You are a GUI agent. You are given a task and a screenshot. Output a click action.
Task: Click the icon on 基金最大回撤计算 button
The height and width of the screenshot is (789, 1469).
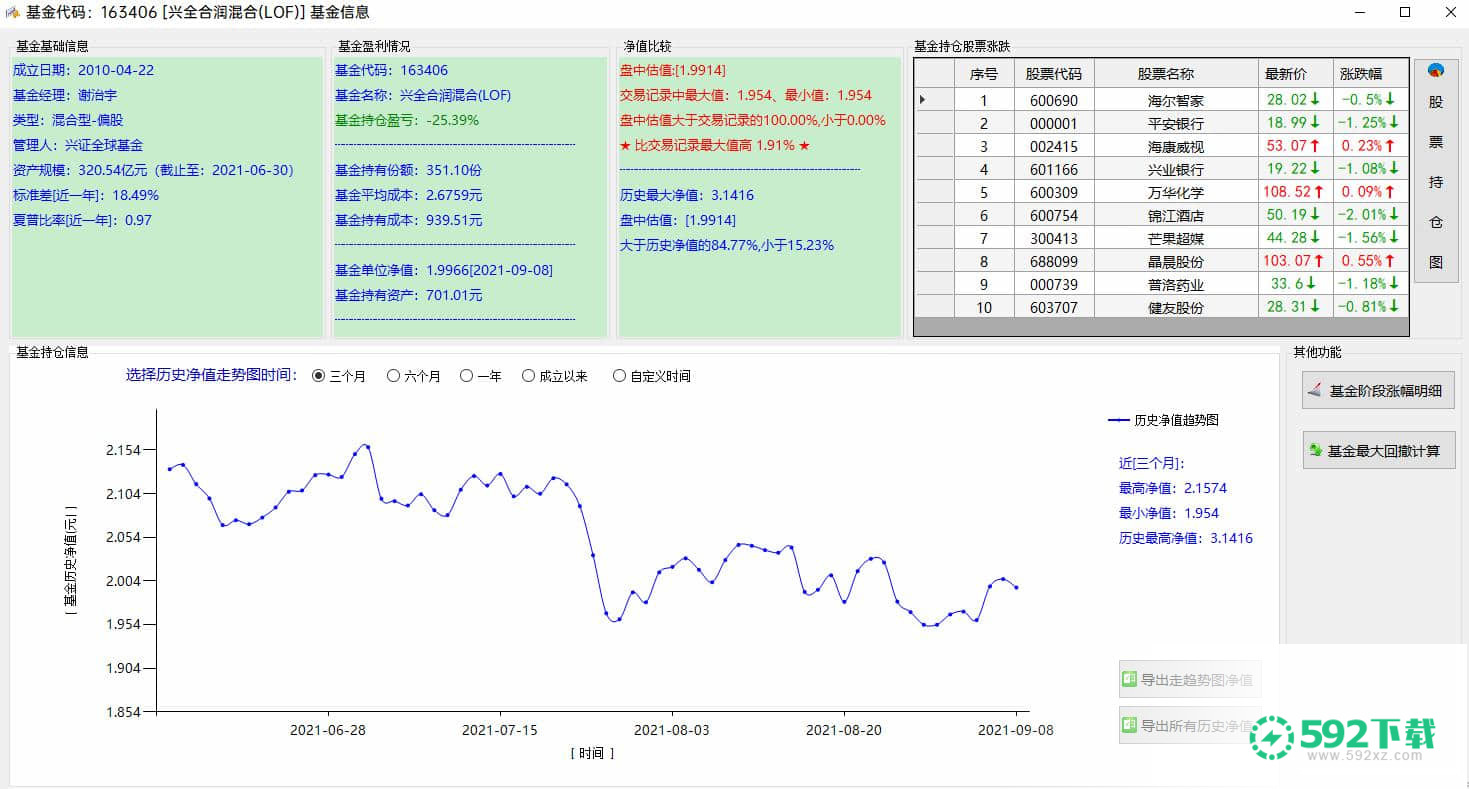1316,451
